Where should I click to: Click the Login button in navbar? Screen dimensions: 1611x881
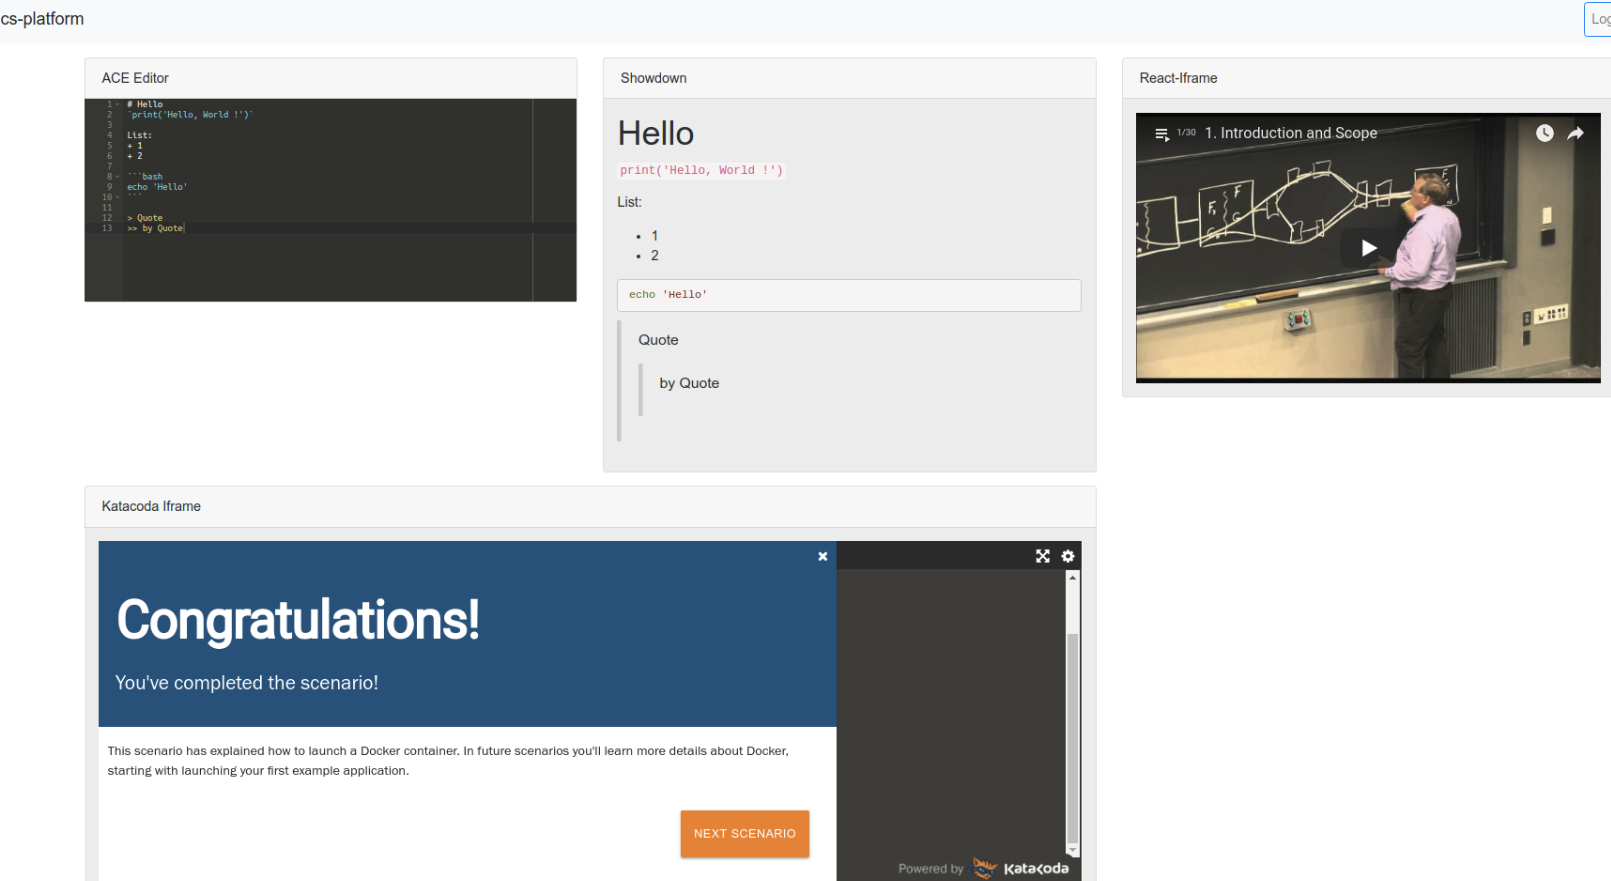(1598, 19)
